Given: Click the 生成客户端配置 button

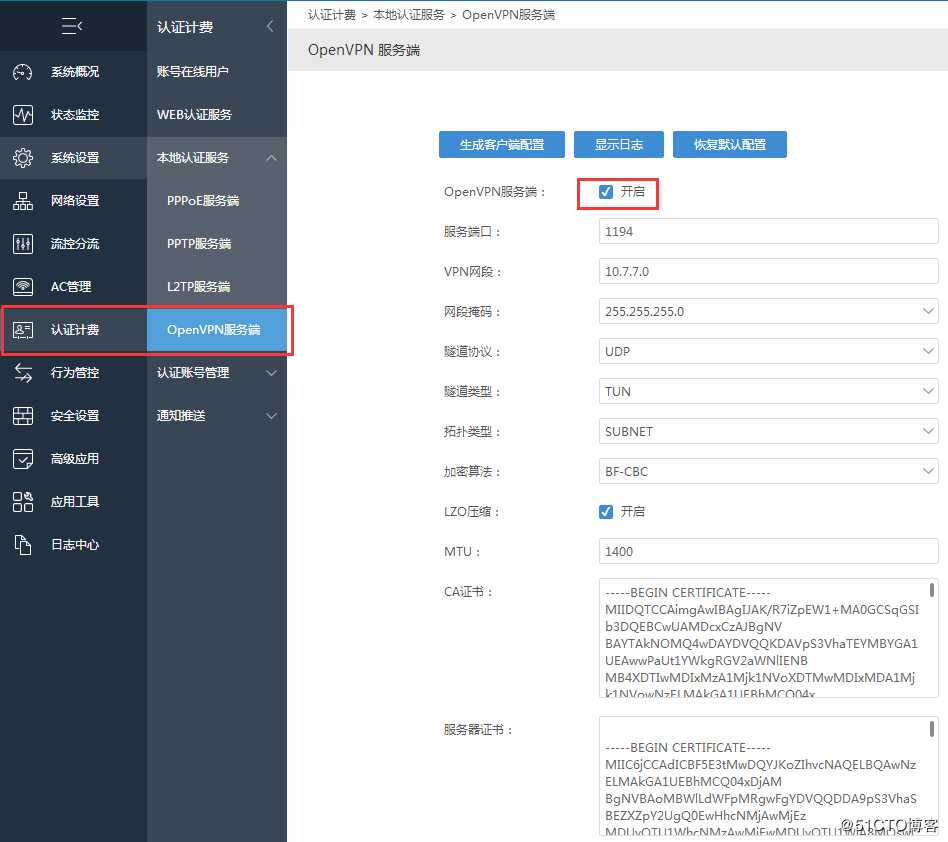Looking at the screenshot, I should pos(502,144).
